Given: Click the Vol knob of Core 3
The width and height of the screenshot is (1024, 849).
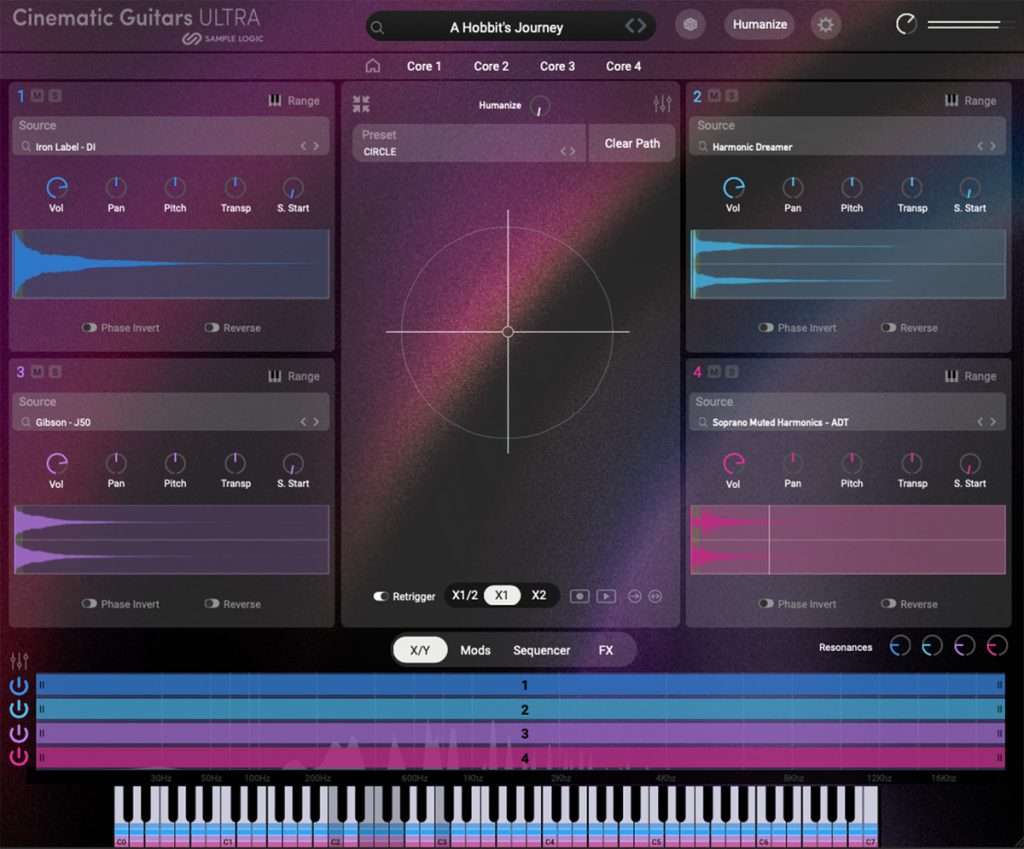Looking at the screenshot, I should click(57, 464).
